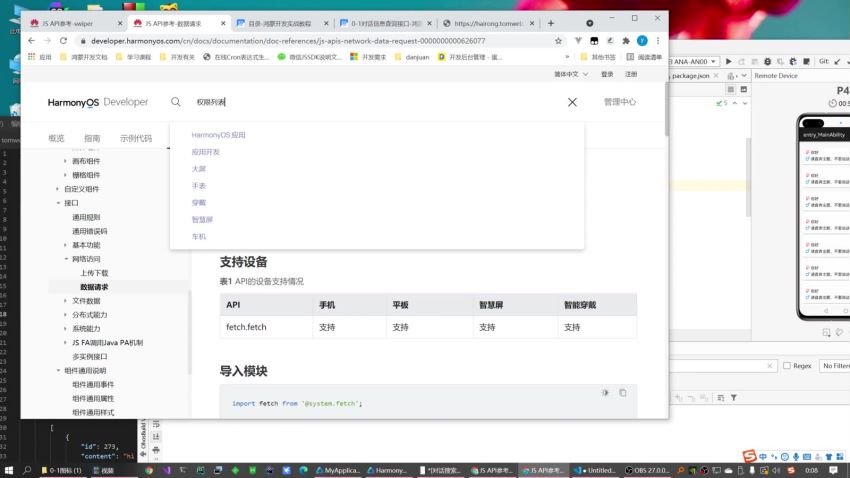Click the 注册 register link
The width and height of the screenshot is (850, 478).
point(631,74)
